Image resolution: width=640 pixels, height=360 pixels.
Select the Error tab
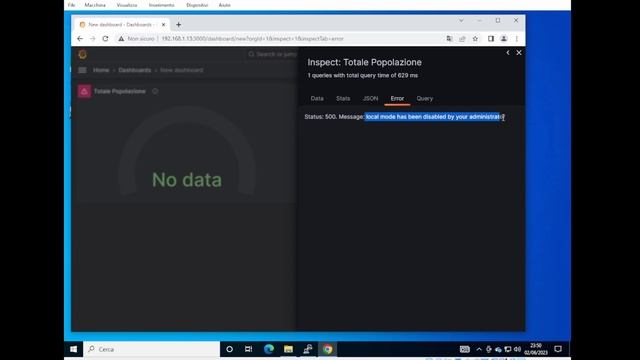tap(397, 98)
